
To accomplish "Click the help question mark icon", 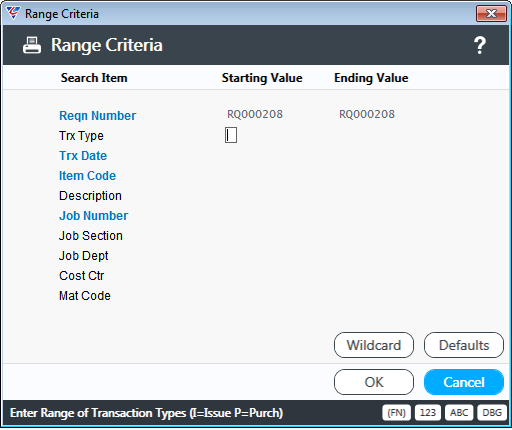I will pos(480,45).
